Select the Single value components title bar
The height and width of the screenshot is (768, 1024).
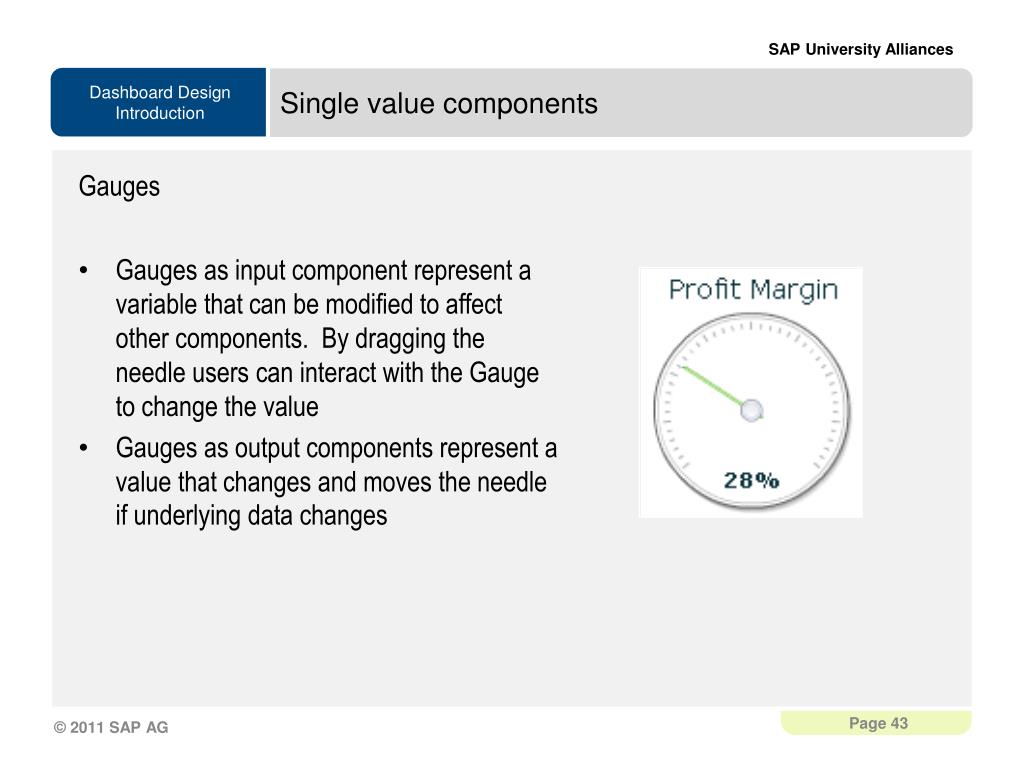620,103
